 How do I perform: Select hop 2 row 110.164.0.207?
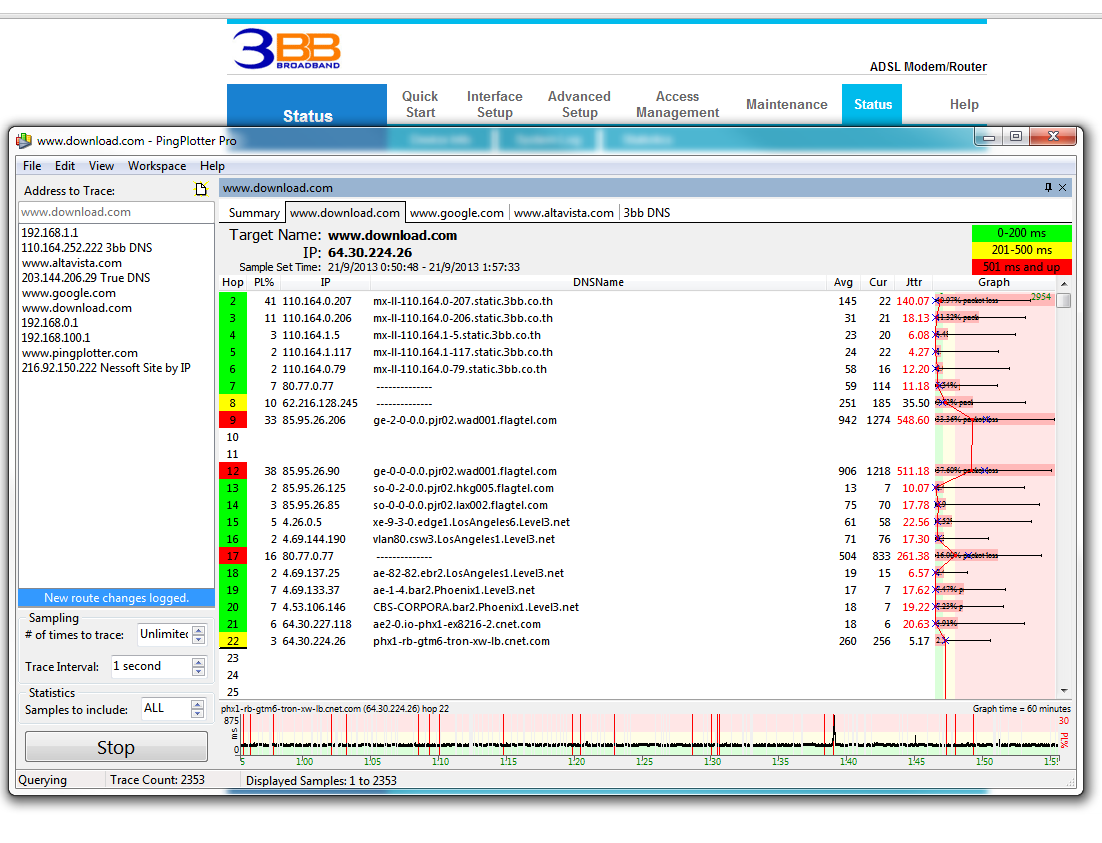pos(637,301)
